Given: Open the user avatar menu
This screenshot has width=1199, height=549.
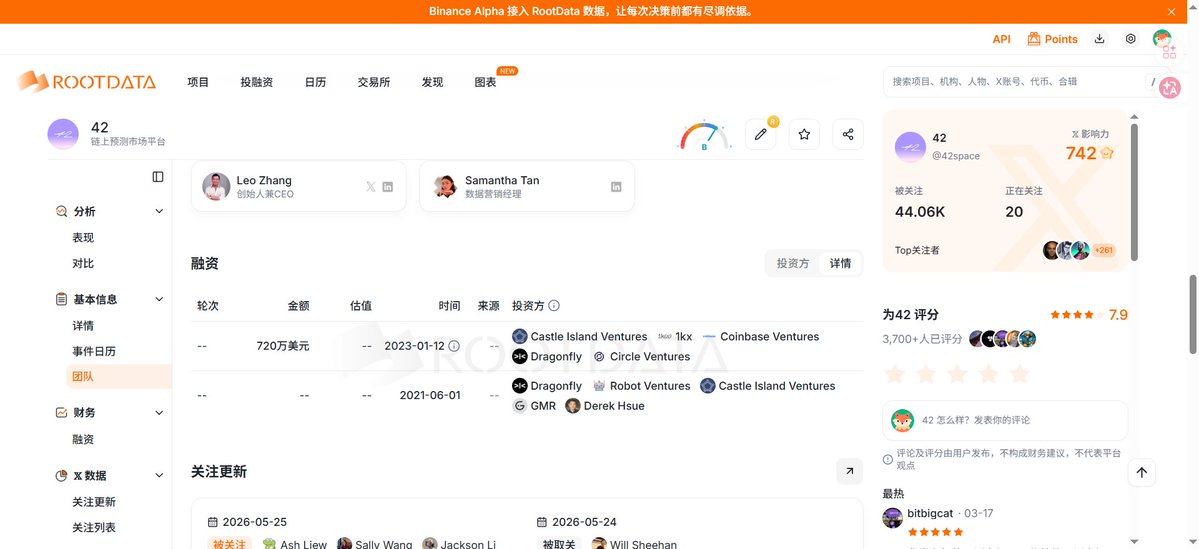Looking at the screenshot, I should click(1162, 38).
